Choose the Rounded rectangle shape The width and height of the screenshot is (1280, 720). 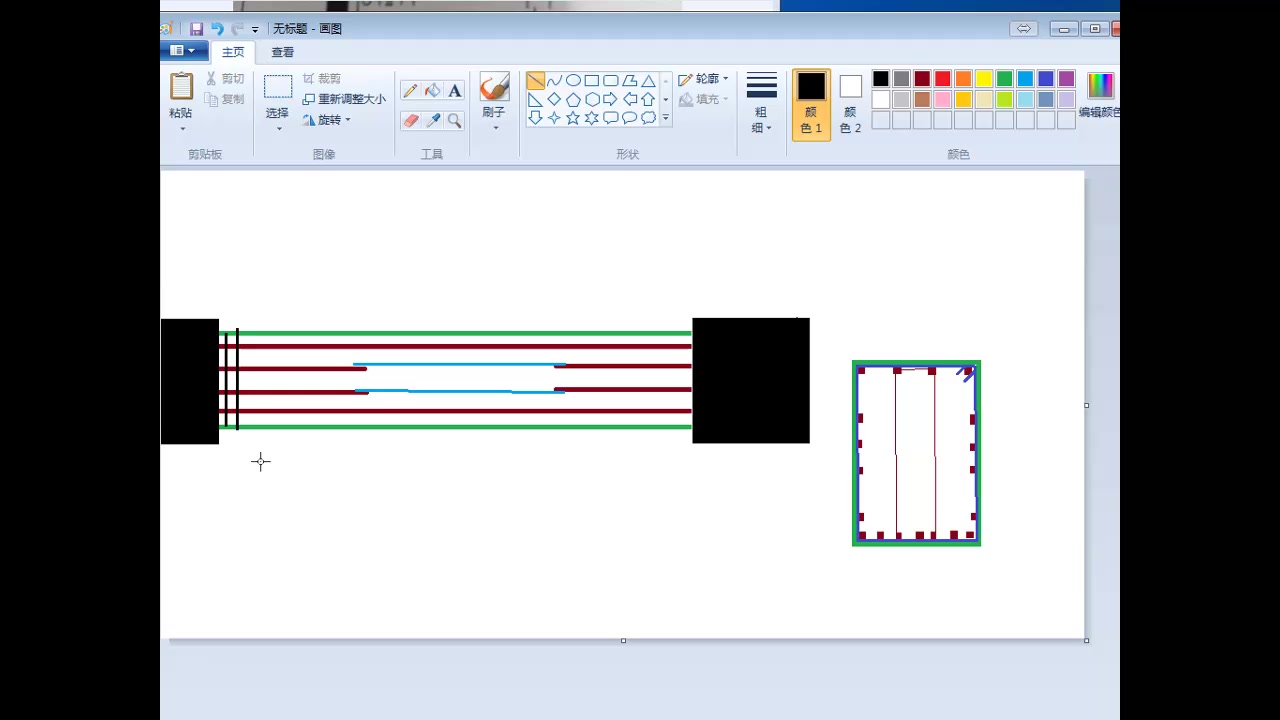pos(610,81)
